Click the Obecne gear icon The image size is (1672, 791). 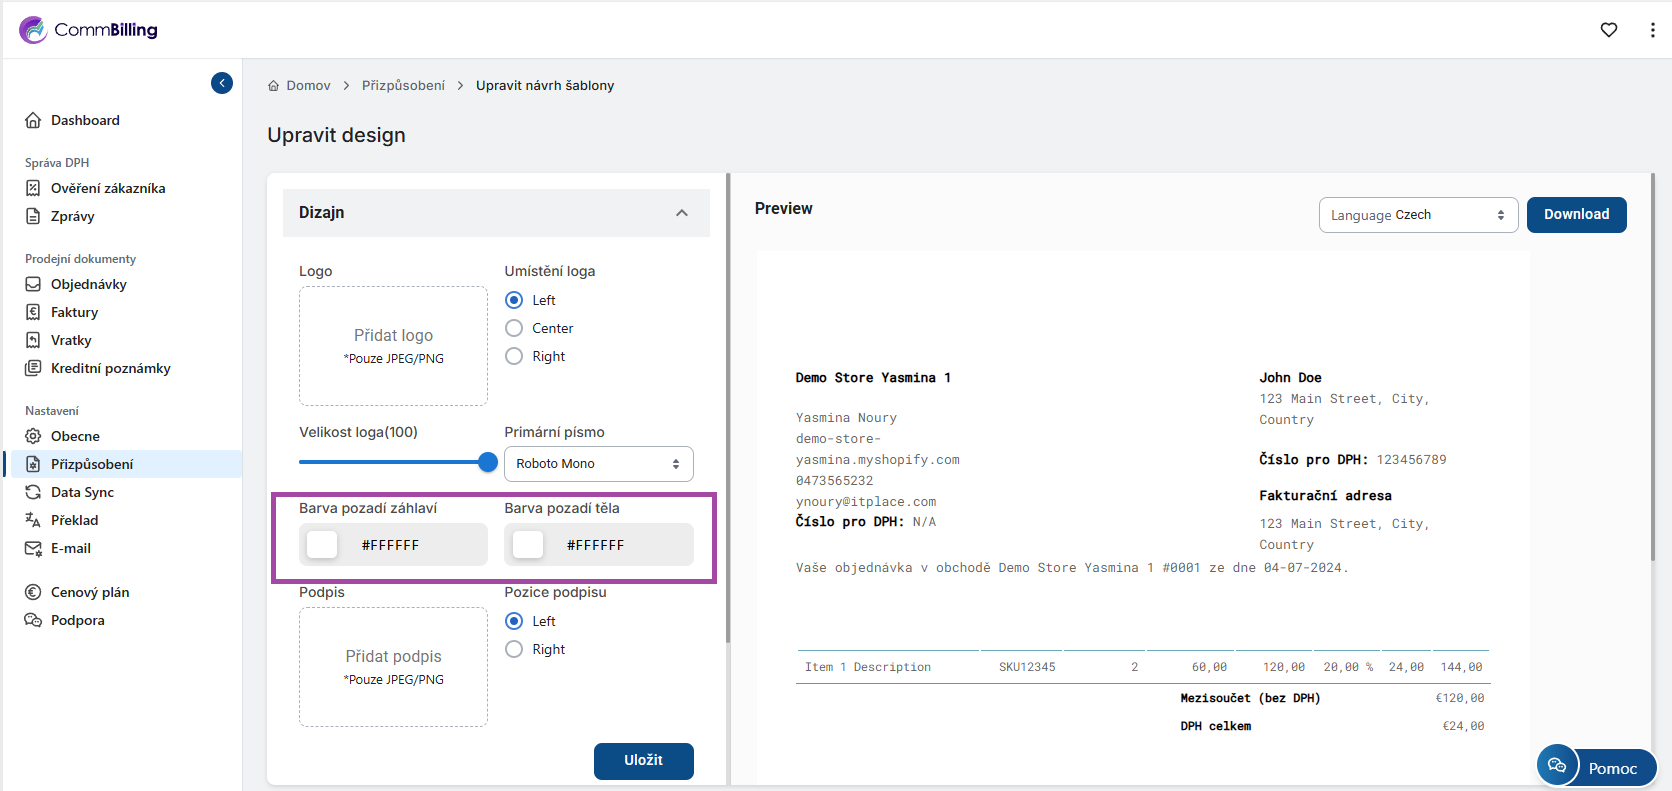pos(33,436)
